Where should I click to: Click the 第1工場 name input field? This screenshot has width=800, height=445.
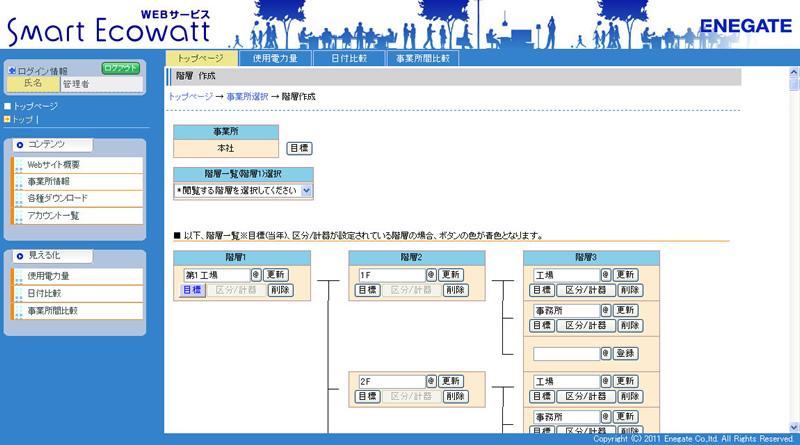pyautogui.click(x=217, y=275)
